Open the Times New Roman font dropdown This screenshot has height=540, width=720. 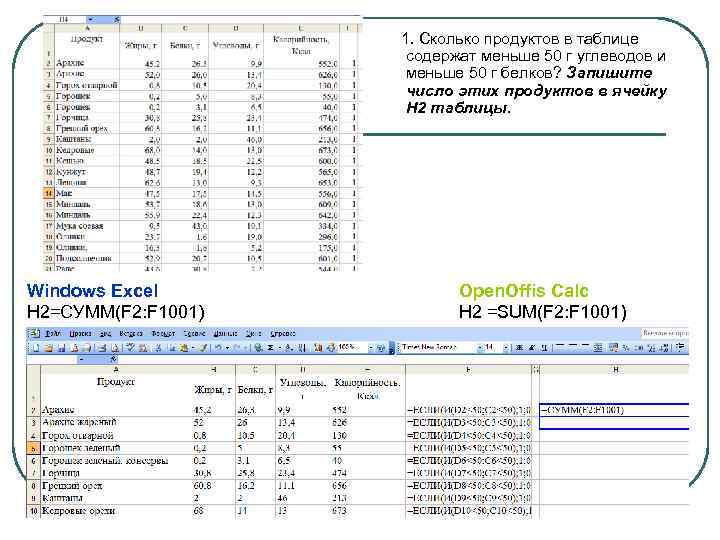pyautogui.click(x=479, y=348)
